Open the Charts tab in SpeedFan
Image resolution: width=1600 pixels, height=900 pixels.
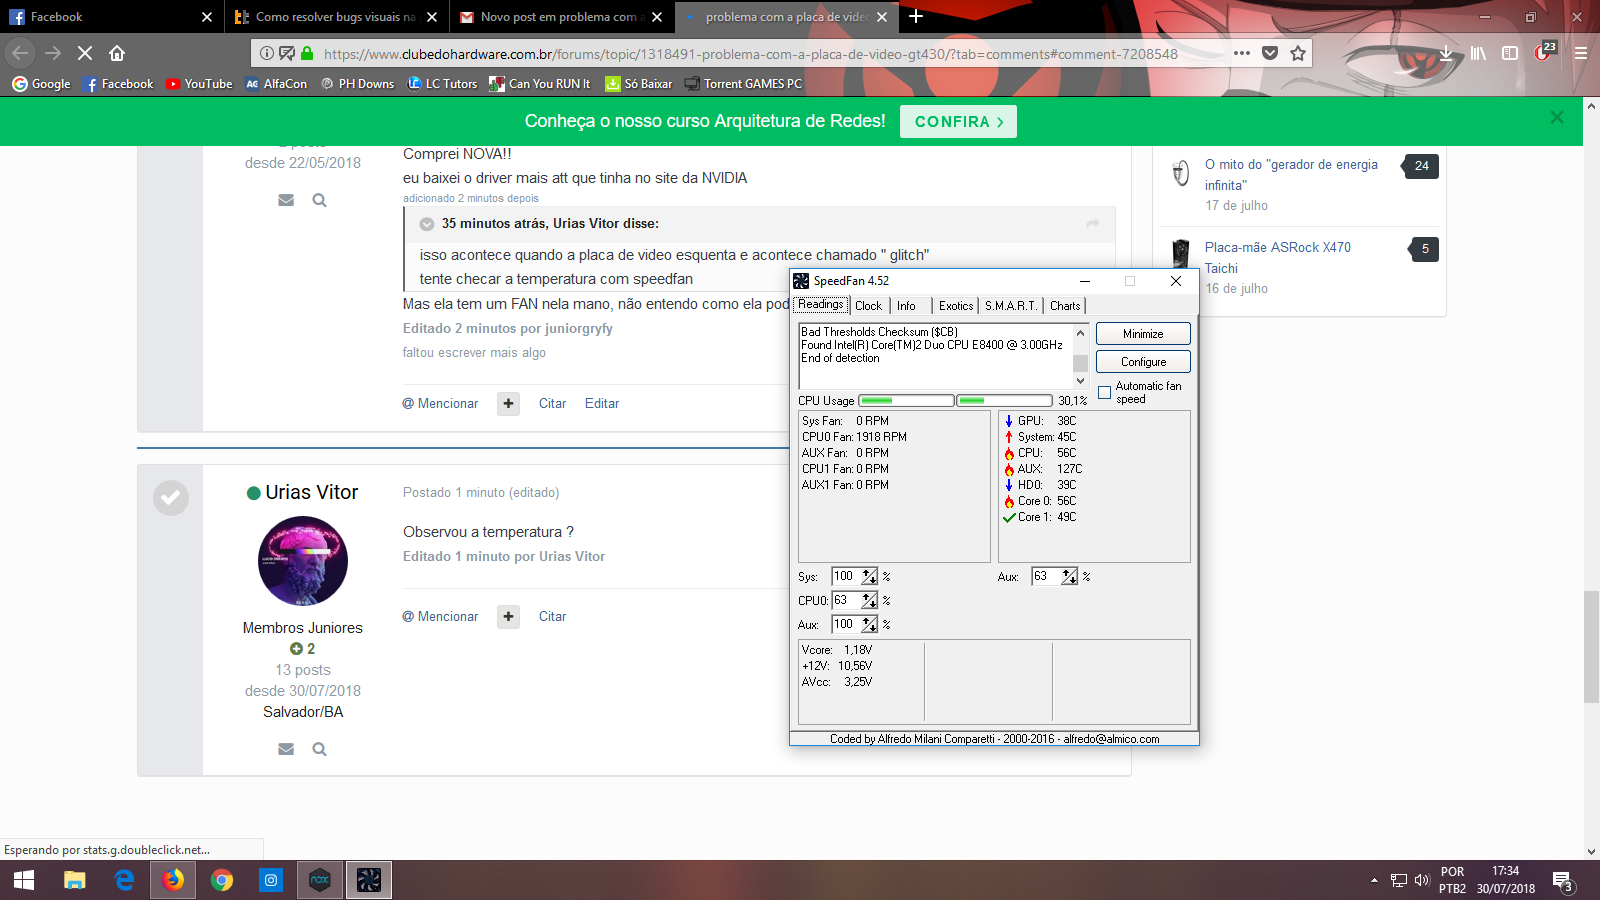tap(1065, 306)
